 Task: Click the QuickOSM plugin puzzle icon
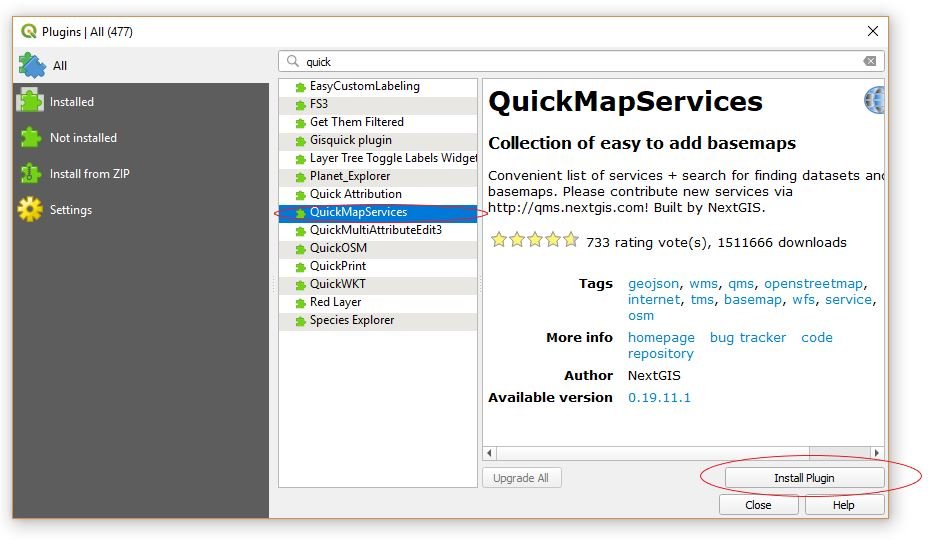(x=300, y=249)
